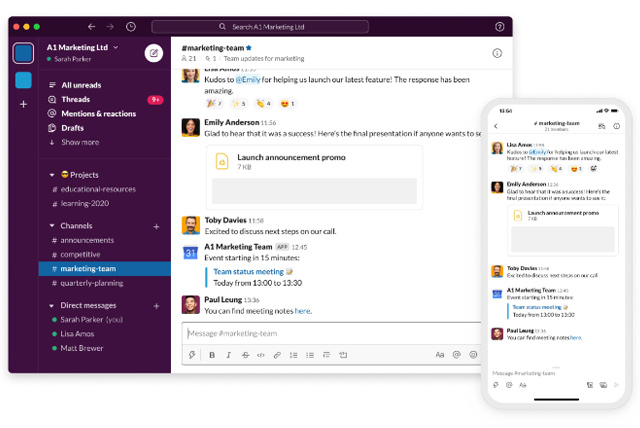Click the Search A1 Marketing Ltd field
The height and width of the screenshot is (428, 640).
point(260,27)
